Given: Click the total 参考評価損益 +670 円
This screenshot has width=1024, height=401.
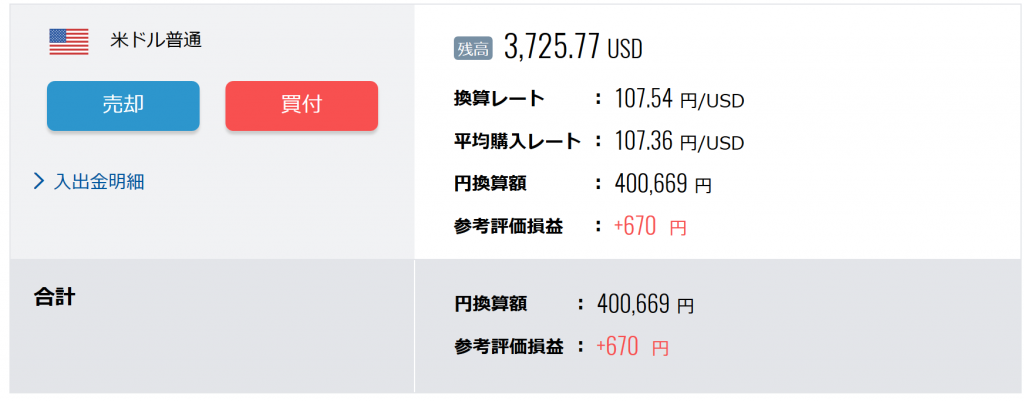Looking at the screenshot, I should [x=632, y=347].
